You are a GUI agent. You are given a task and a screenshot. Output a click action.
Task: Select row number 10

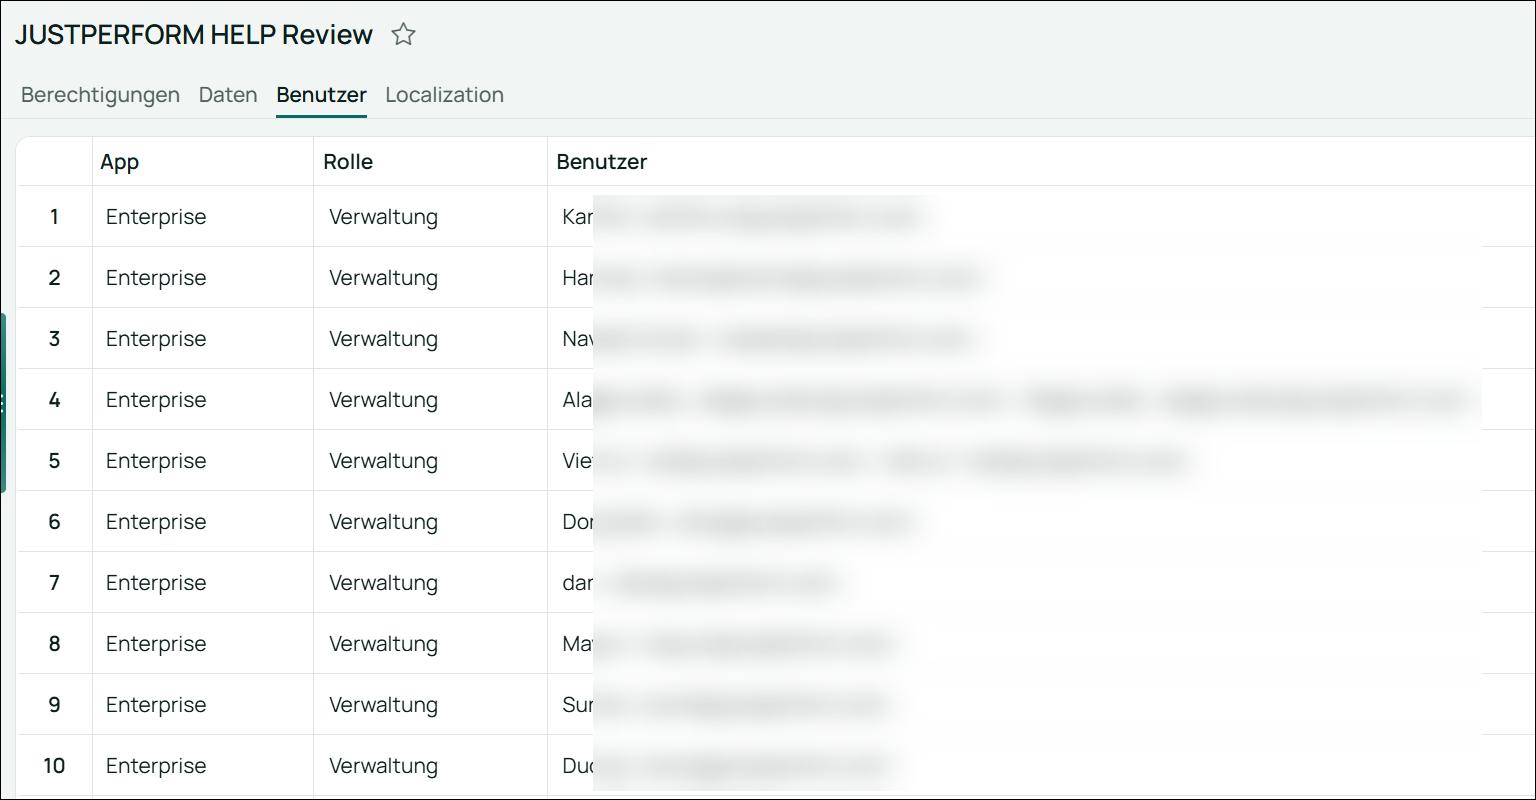click(x=54, y=765)
